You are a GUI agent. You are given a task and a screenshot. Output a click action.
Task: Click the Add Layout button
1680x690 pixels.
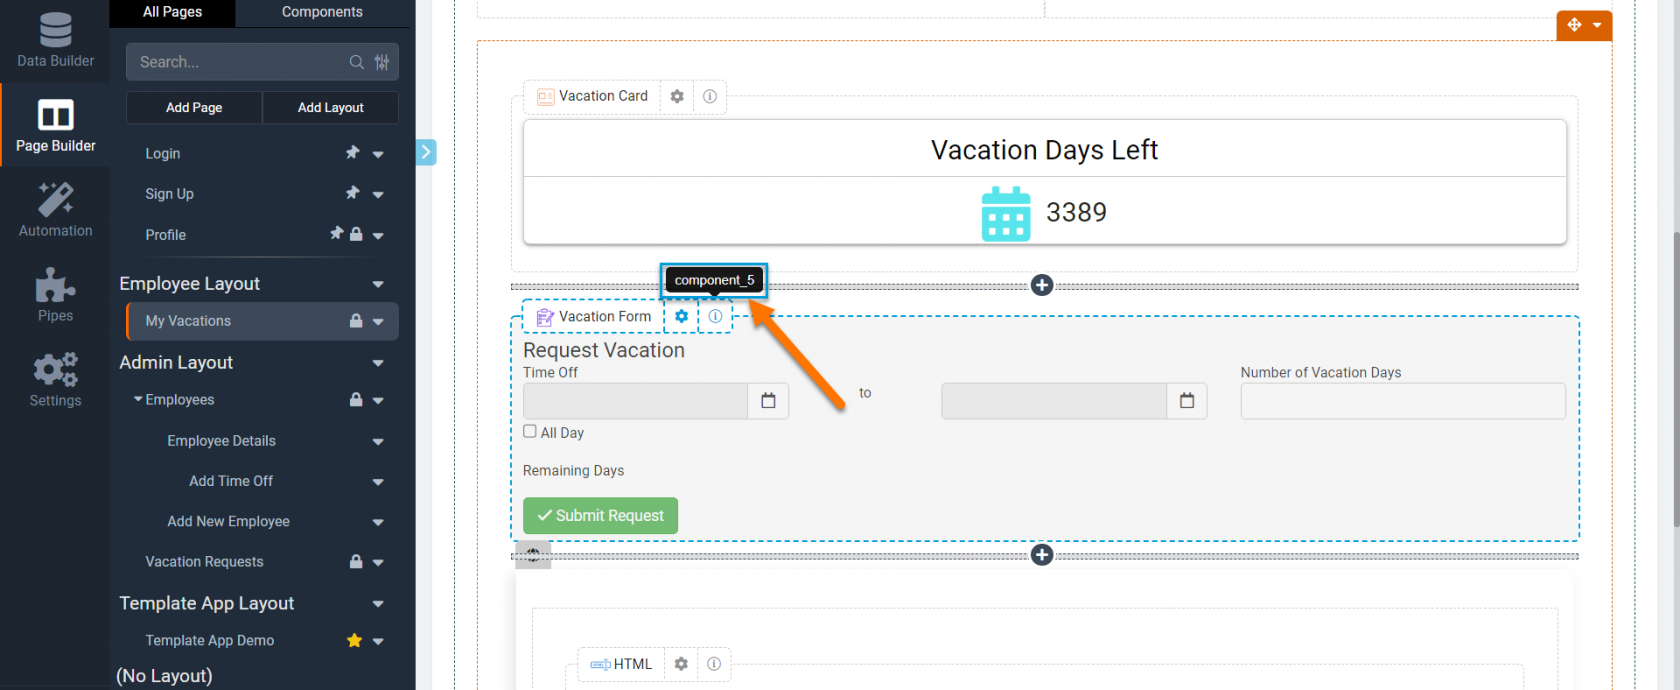(330, 107)
